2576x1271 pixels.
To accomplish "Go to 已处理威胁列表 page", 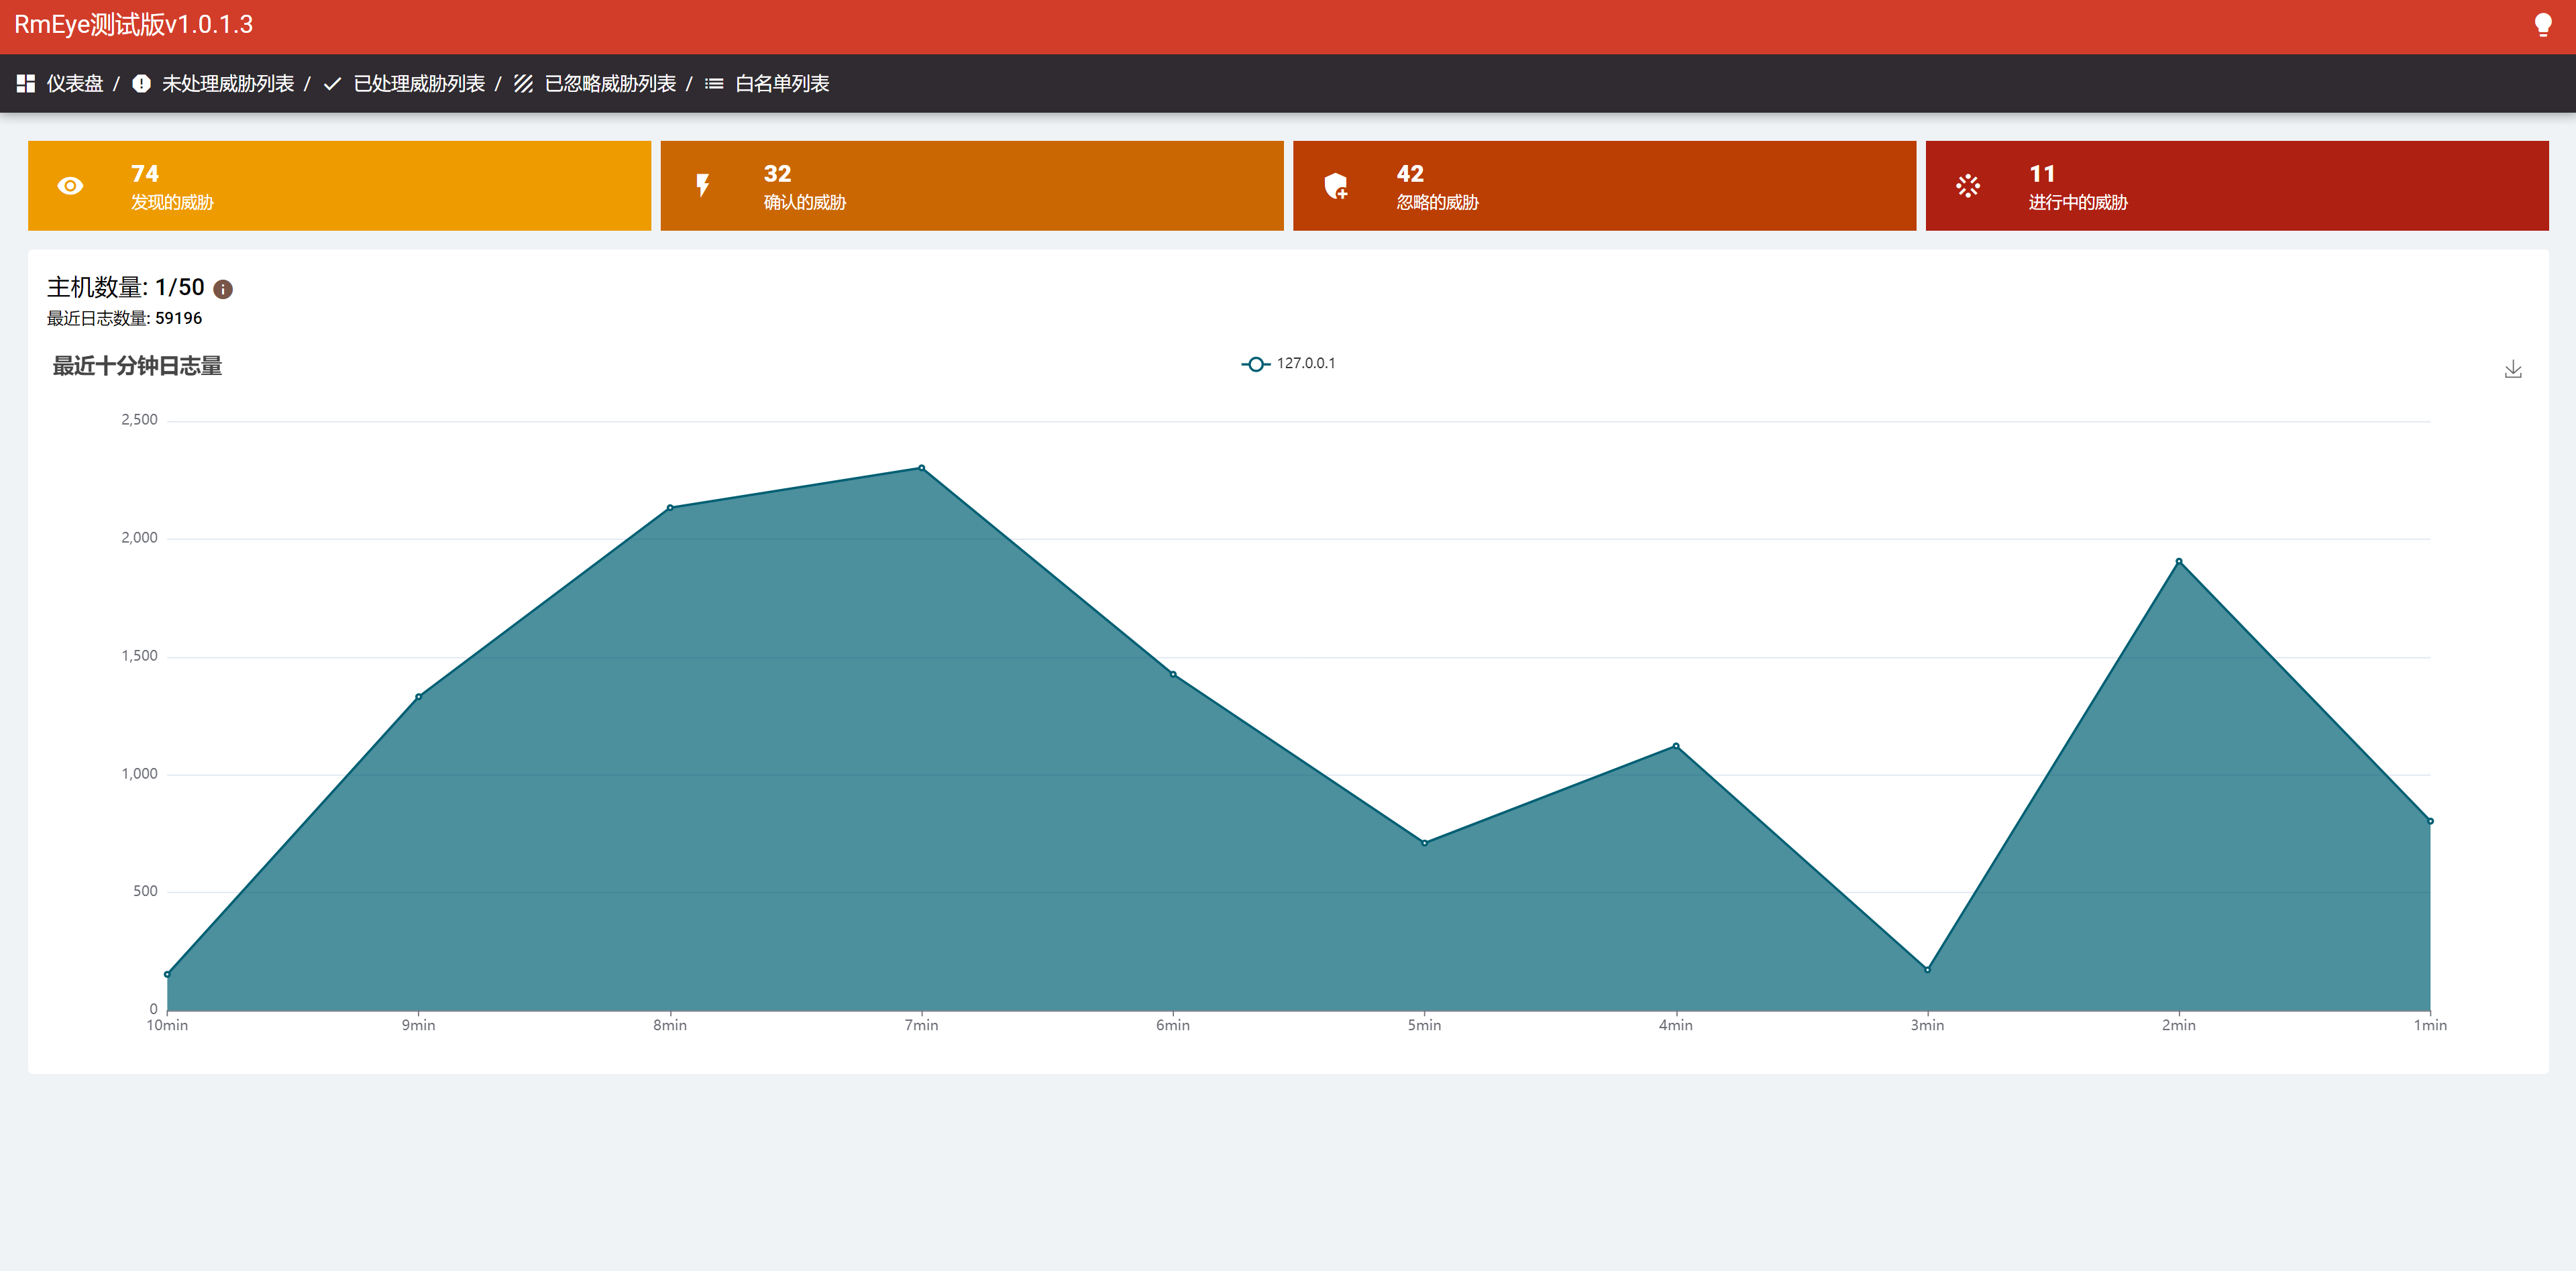I will [419, 84].
